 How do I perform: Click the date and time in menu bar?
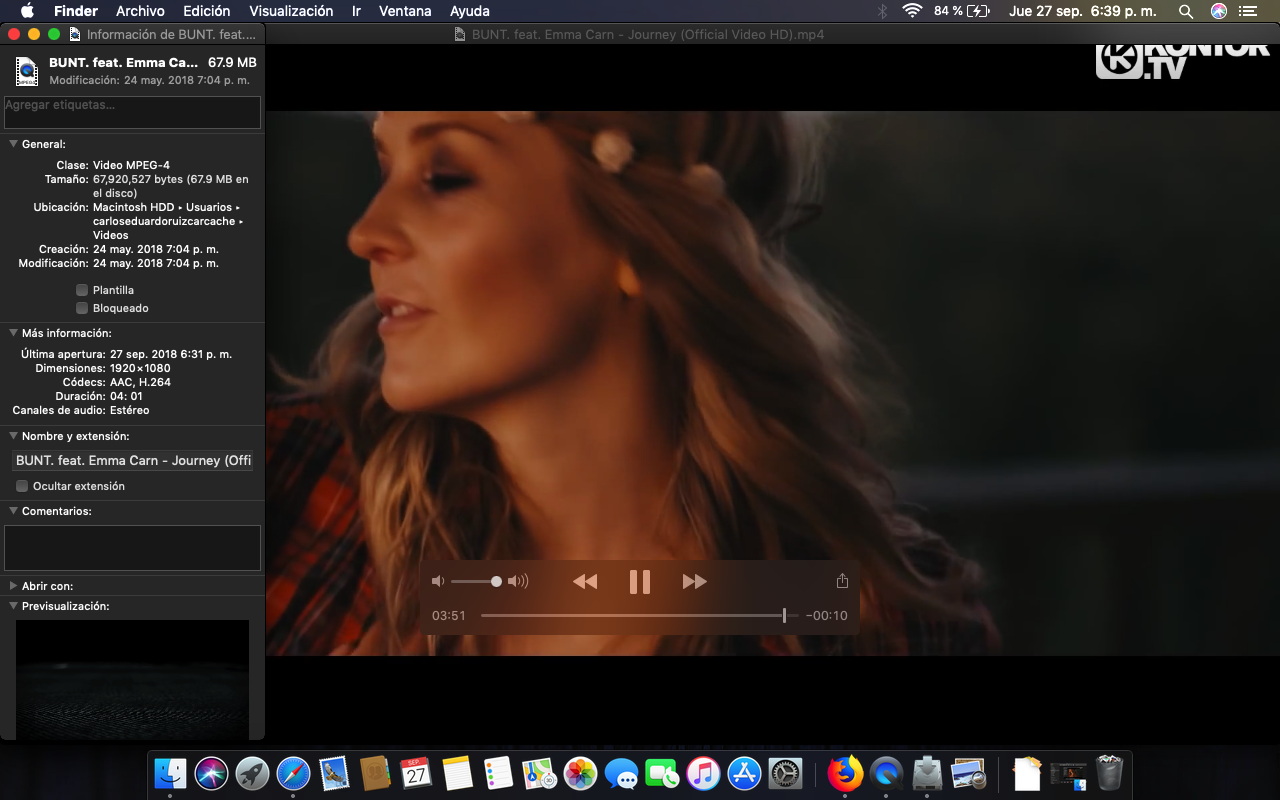pyautogui.click(x=1083, y=11)
